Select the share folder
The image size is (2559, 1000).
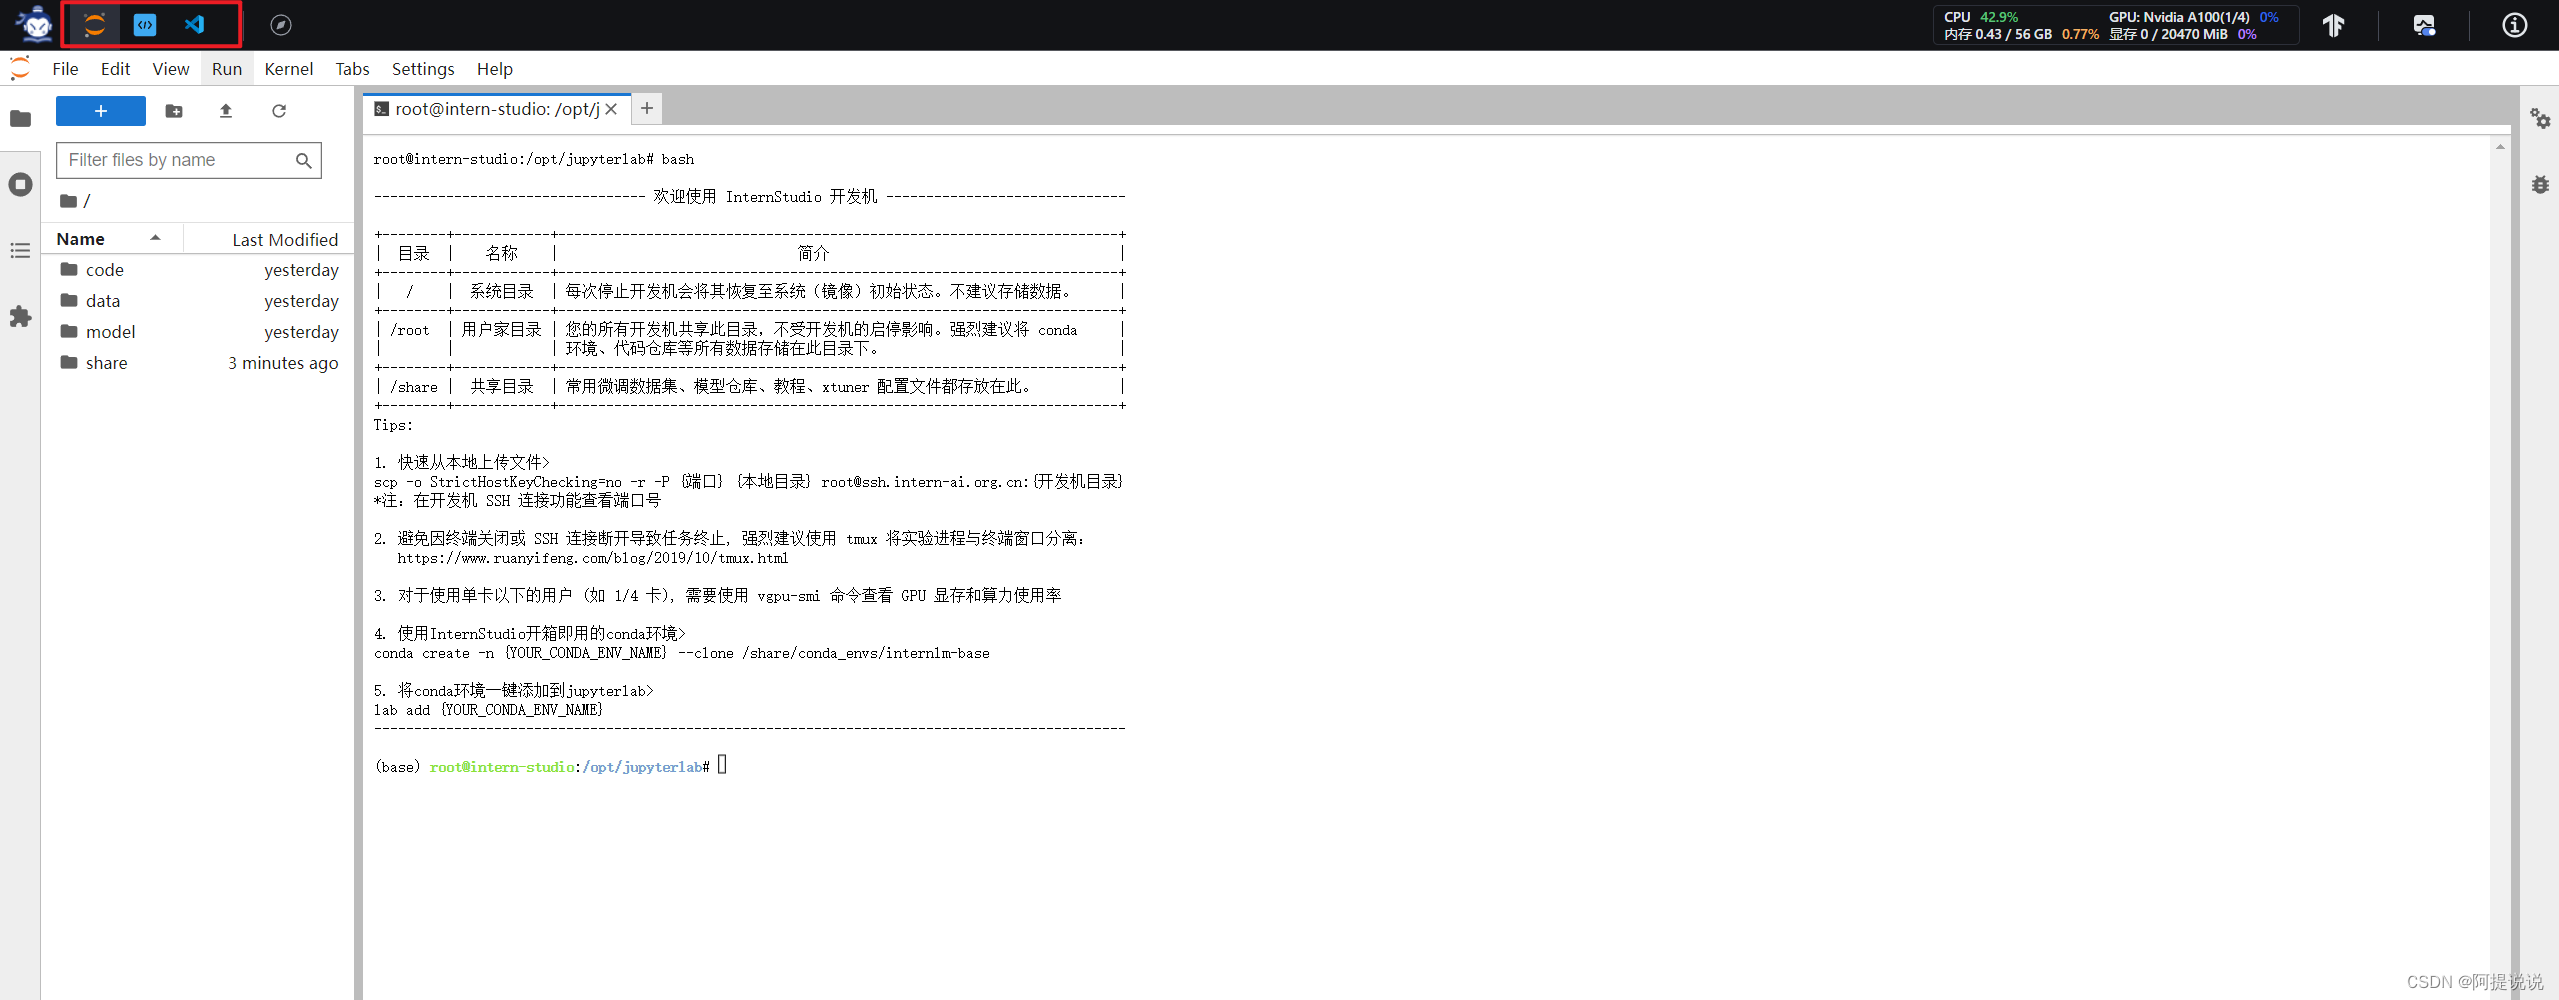click(x=199, y=363)
